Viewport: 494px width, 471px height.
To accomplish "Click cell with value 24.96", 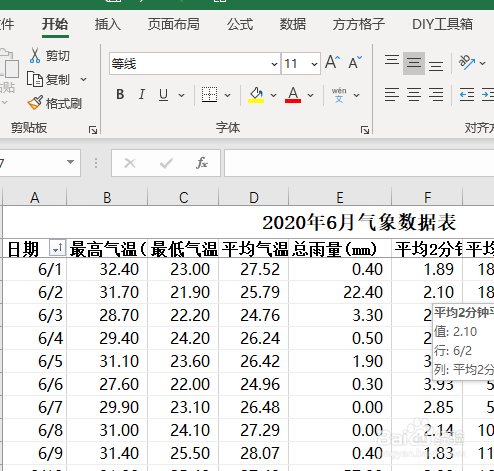I will pos(254,384).
